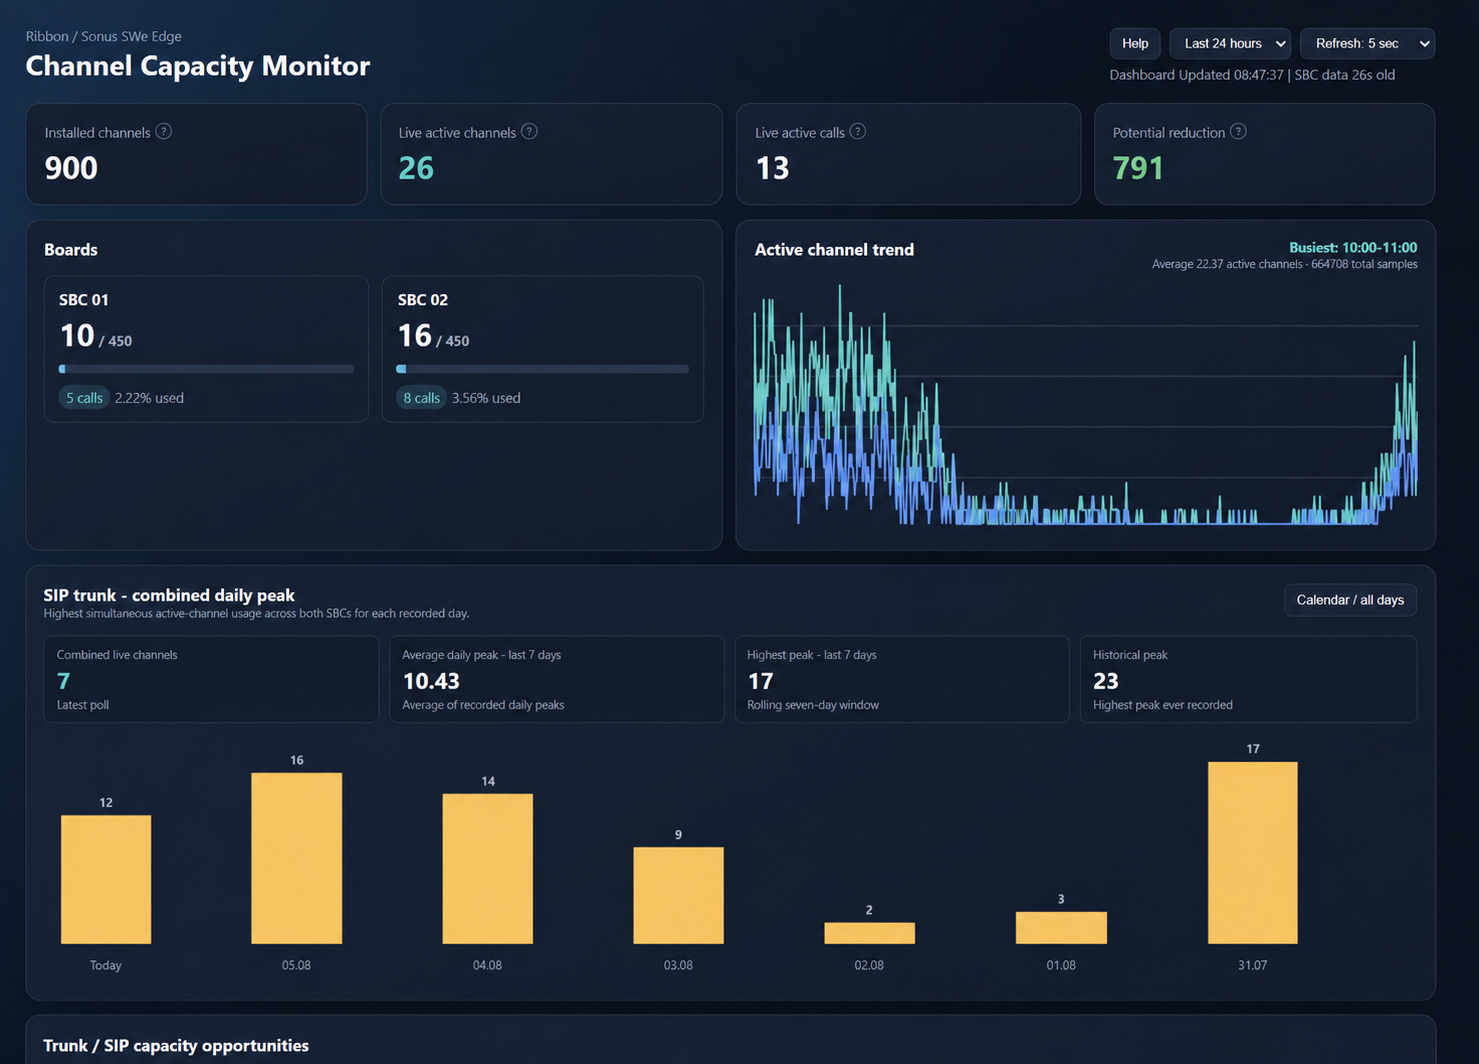Select the Potential reduction value 791
This screenshot has height=1064, width=1479.
point(1138,168)
